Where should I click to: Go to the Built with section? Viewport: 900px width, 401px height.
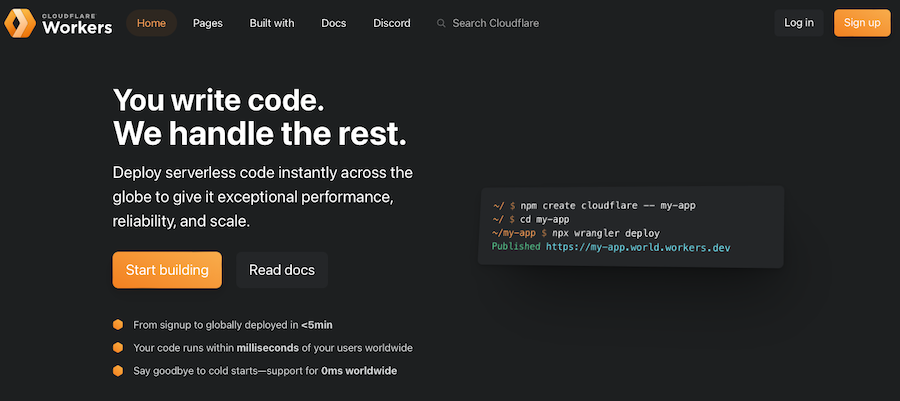pos(272,23)
